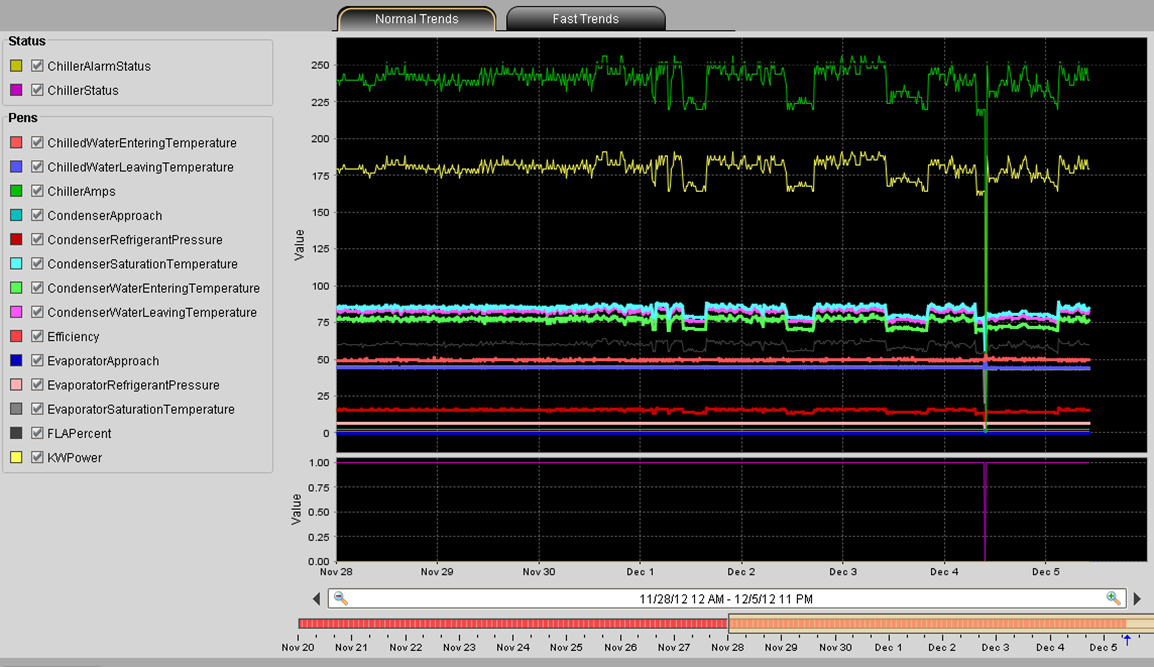
Task: Click the left arrow to scroll time back
Action: click(x=317, y=599)
